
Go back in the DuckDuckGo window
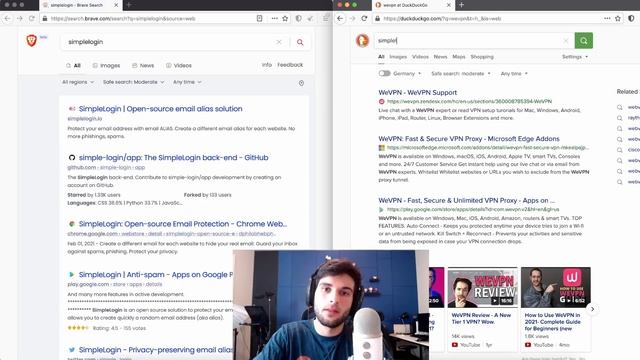pos(340,18)
